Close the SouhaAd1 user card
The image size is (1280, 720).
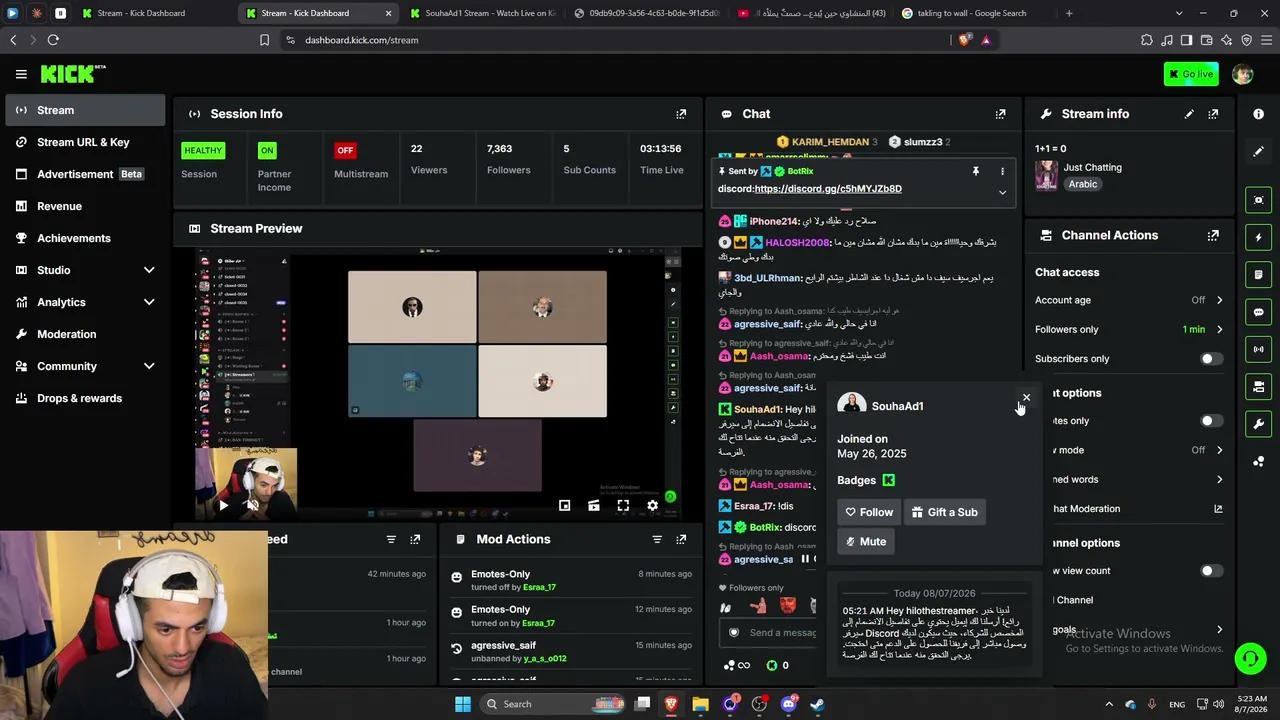pos(1026,398)
